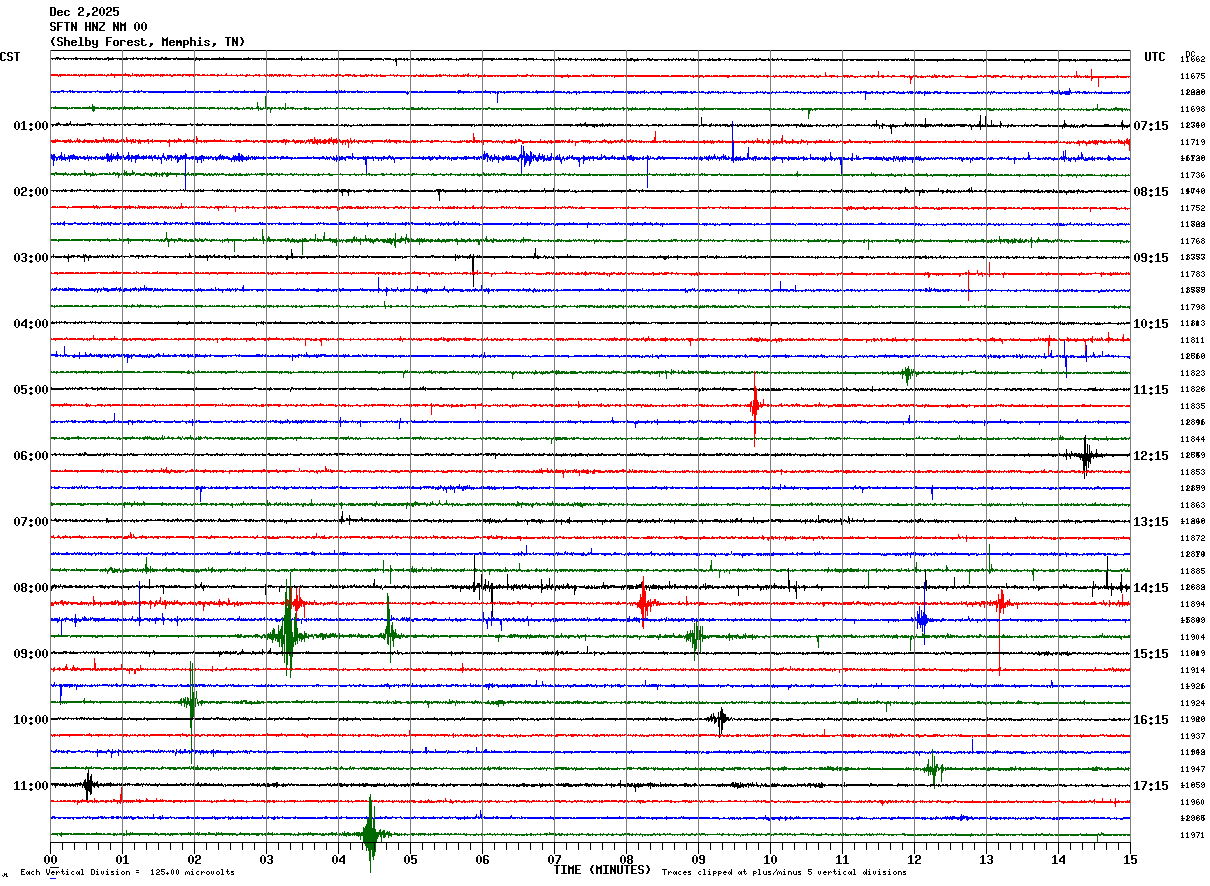Click the 17:15 UTC time label
Image resolution: width=1210 pixels, height=886 pixels.
(x=1151, y=786)
